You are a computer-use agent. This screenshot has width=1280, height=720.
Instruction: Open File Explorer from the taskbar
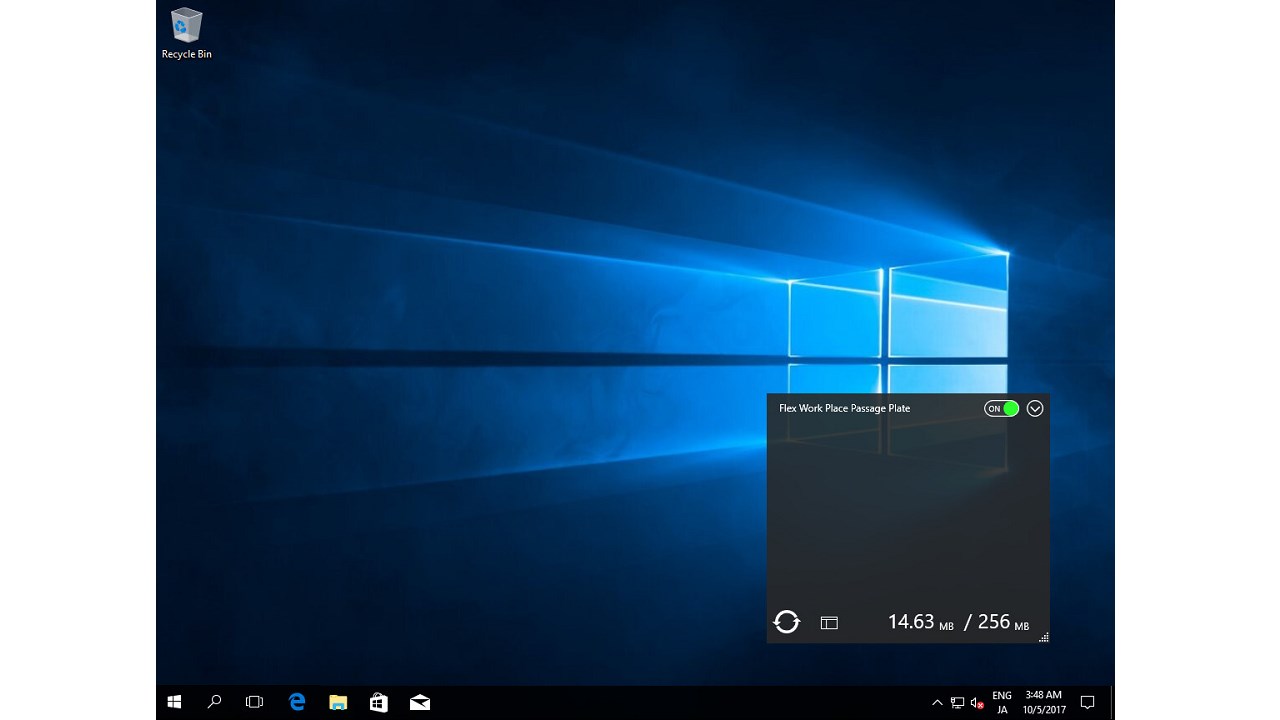click(x=338, y=702)
